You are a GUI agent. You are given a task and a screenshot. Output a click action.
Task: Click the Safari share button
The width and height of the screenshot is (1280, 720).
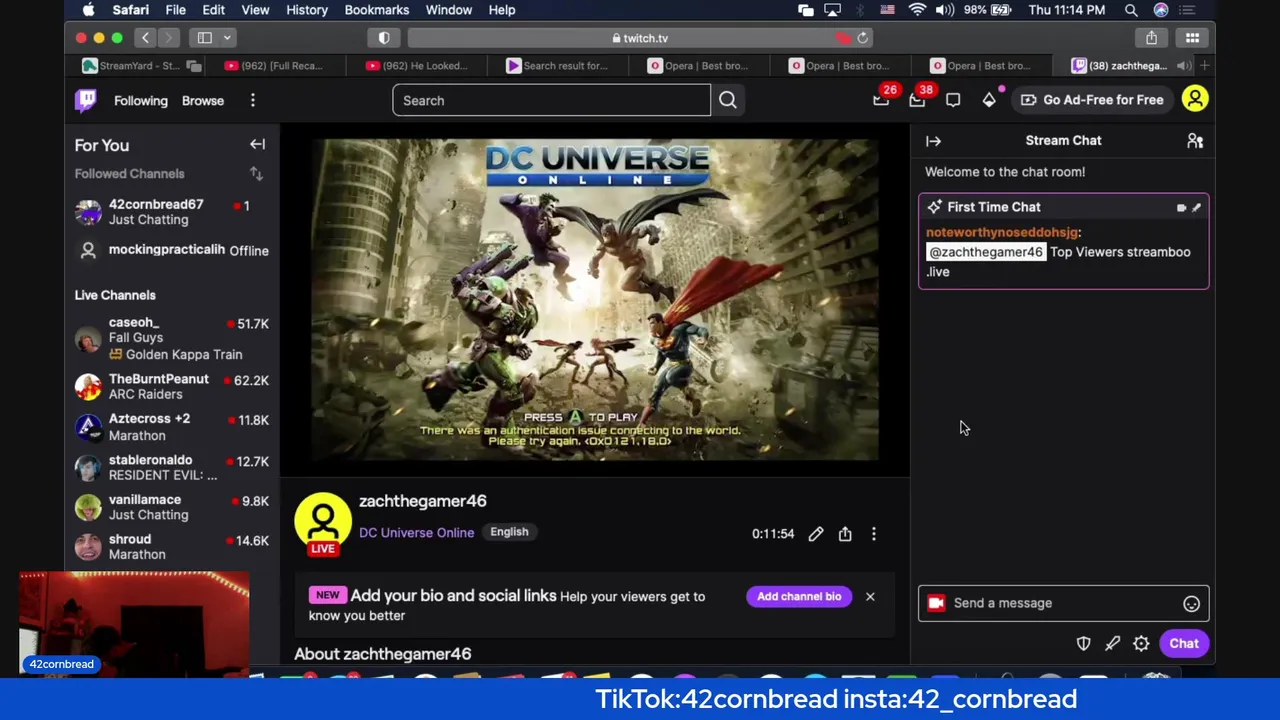click(x=1151, y=38)
